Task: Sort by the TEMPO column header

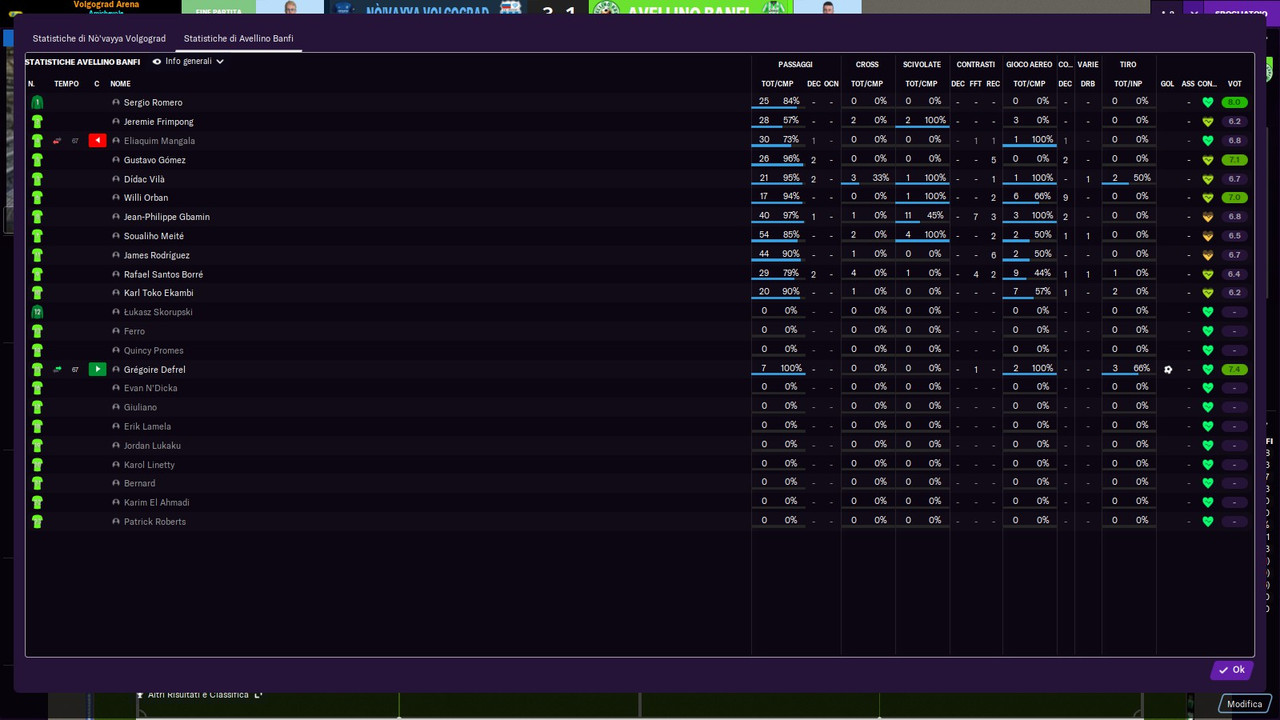Action: 66,84
